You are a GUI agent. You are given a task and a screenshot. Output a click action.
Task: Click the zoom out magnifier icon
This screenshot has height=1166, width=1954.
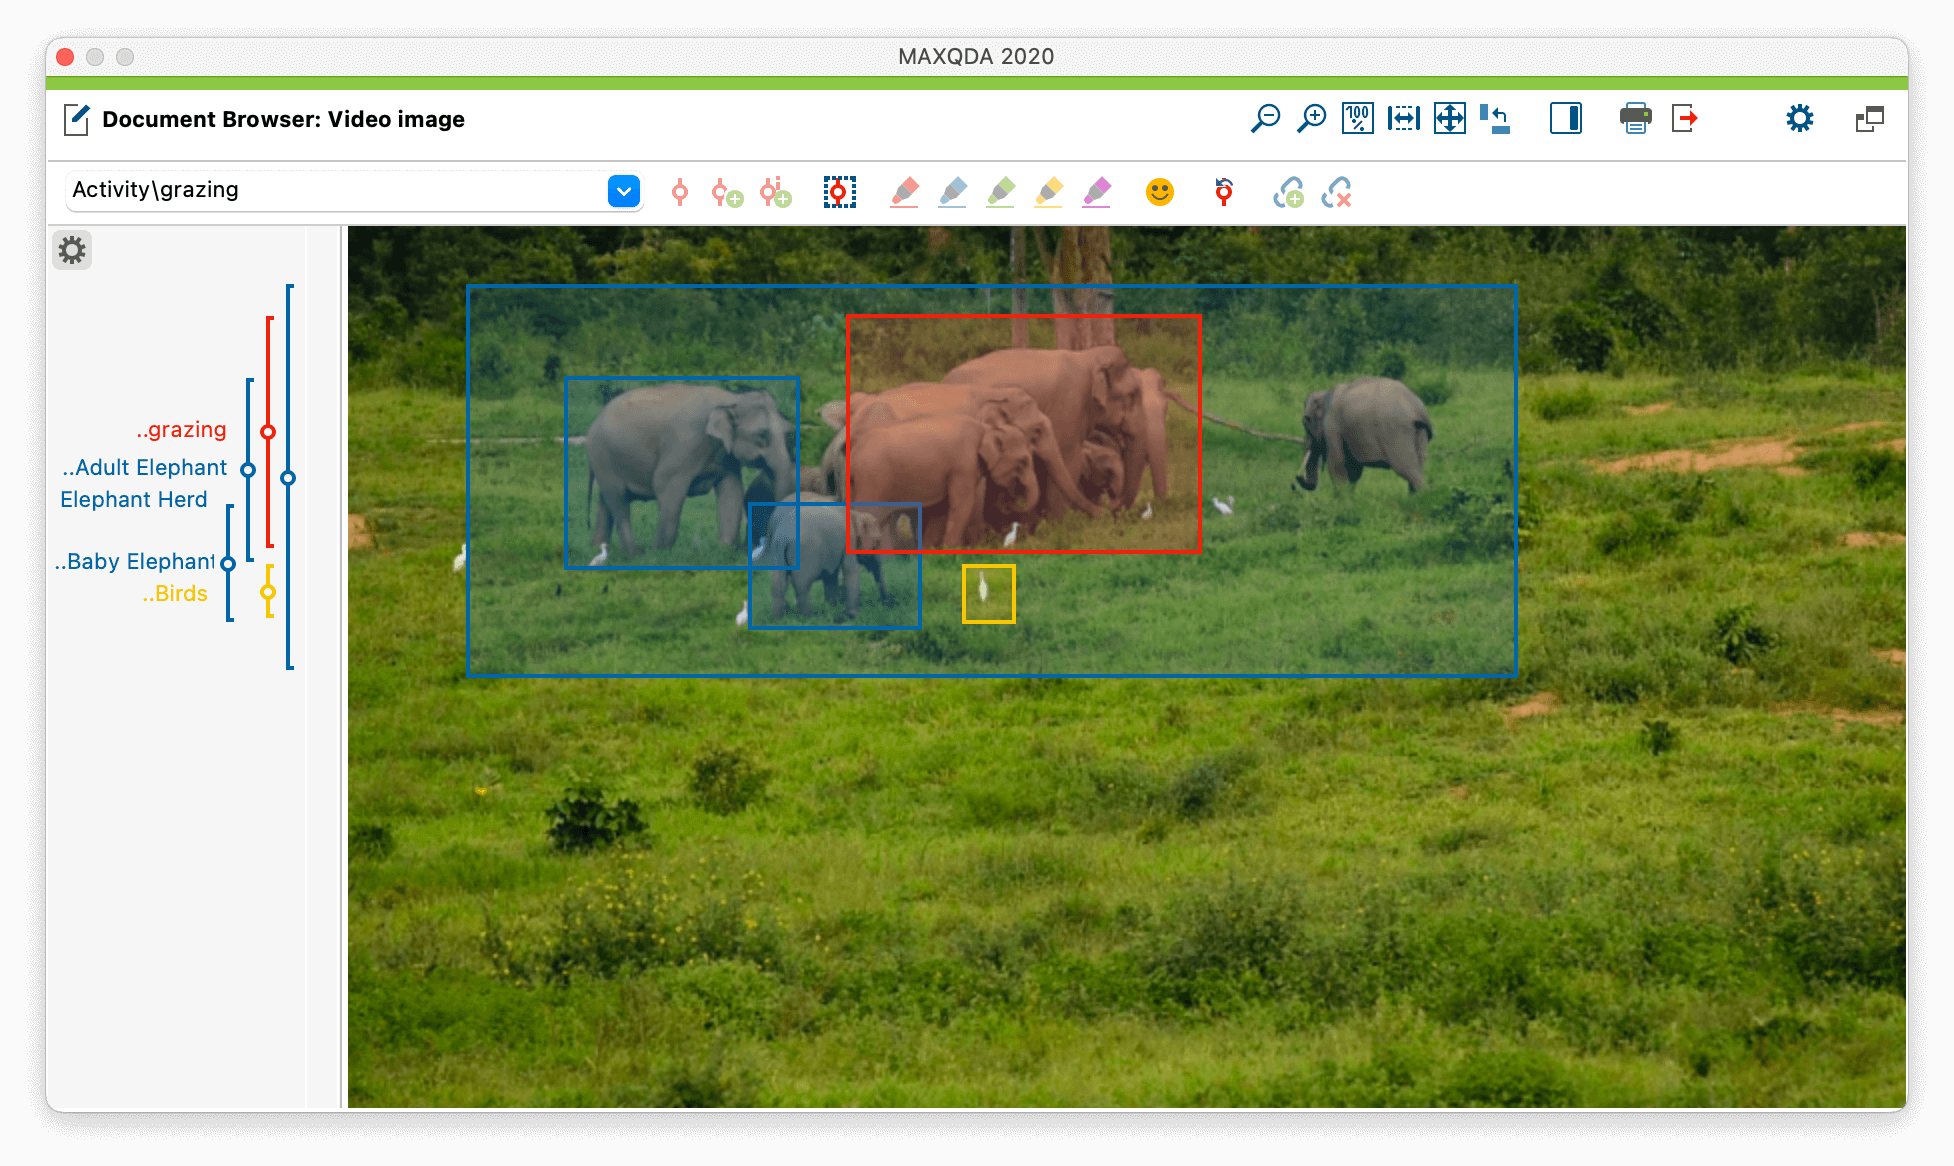tap(1265, 119)
